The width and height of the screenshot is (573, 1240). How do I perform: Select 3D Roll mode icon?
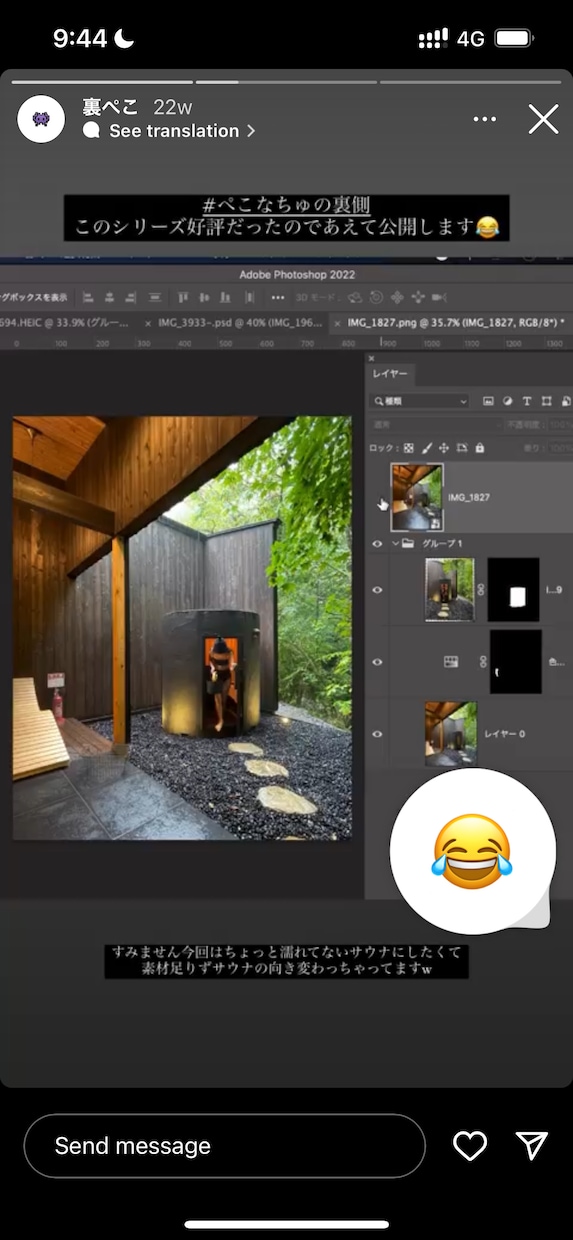(x=376, y=297)
